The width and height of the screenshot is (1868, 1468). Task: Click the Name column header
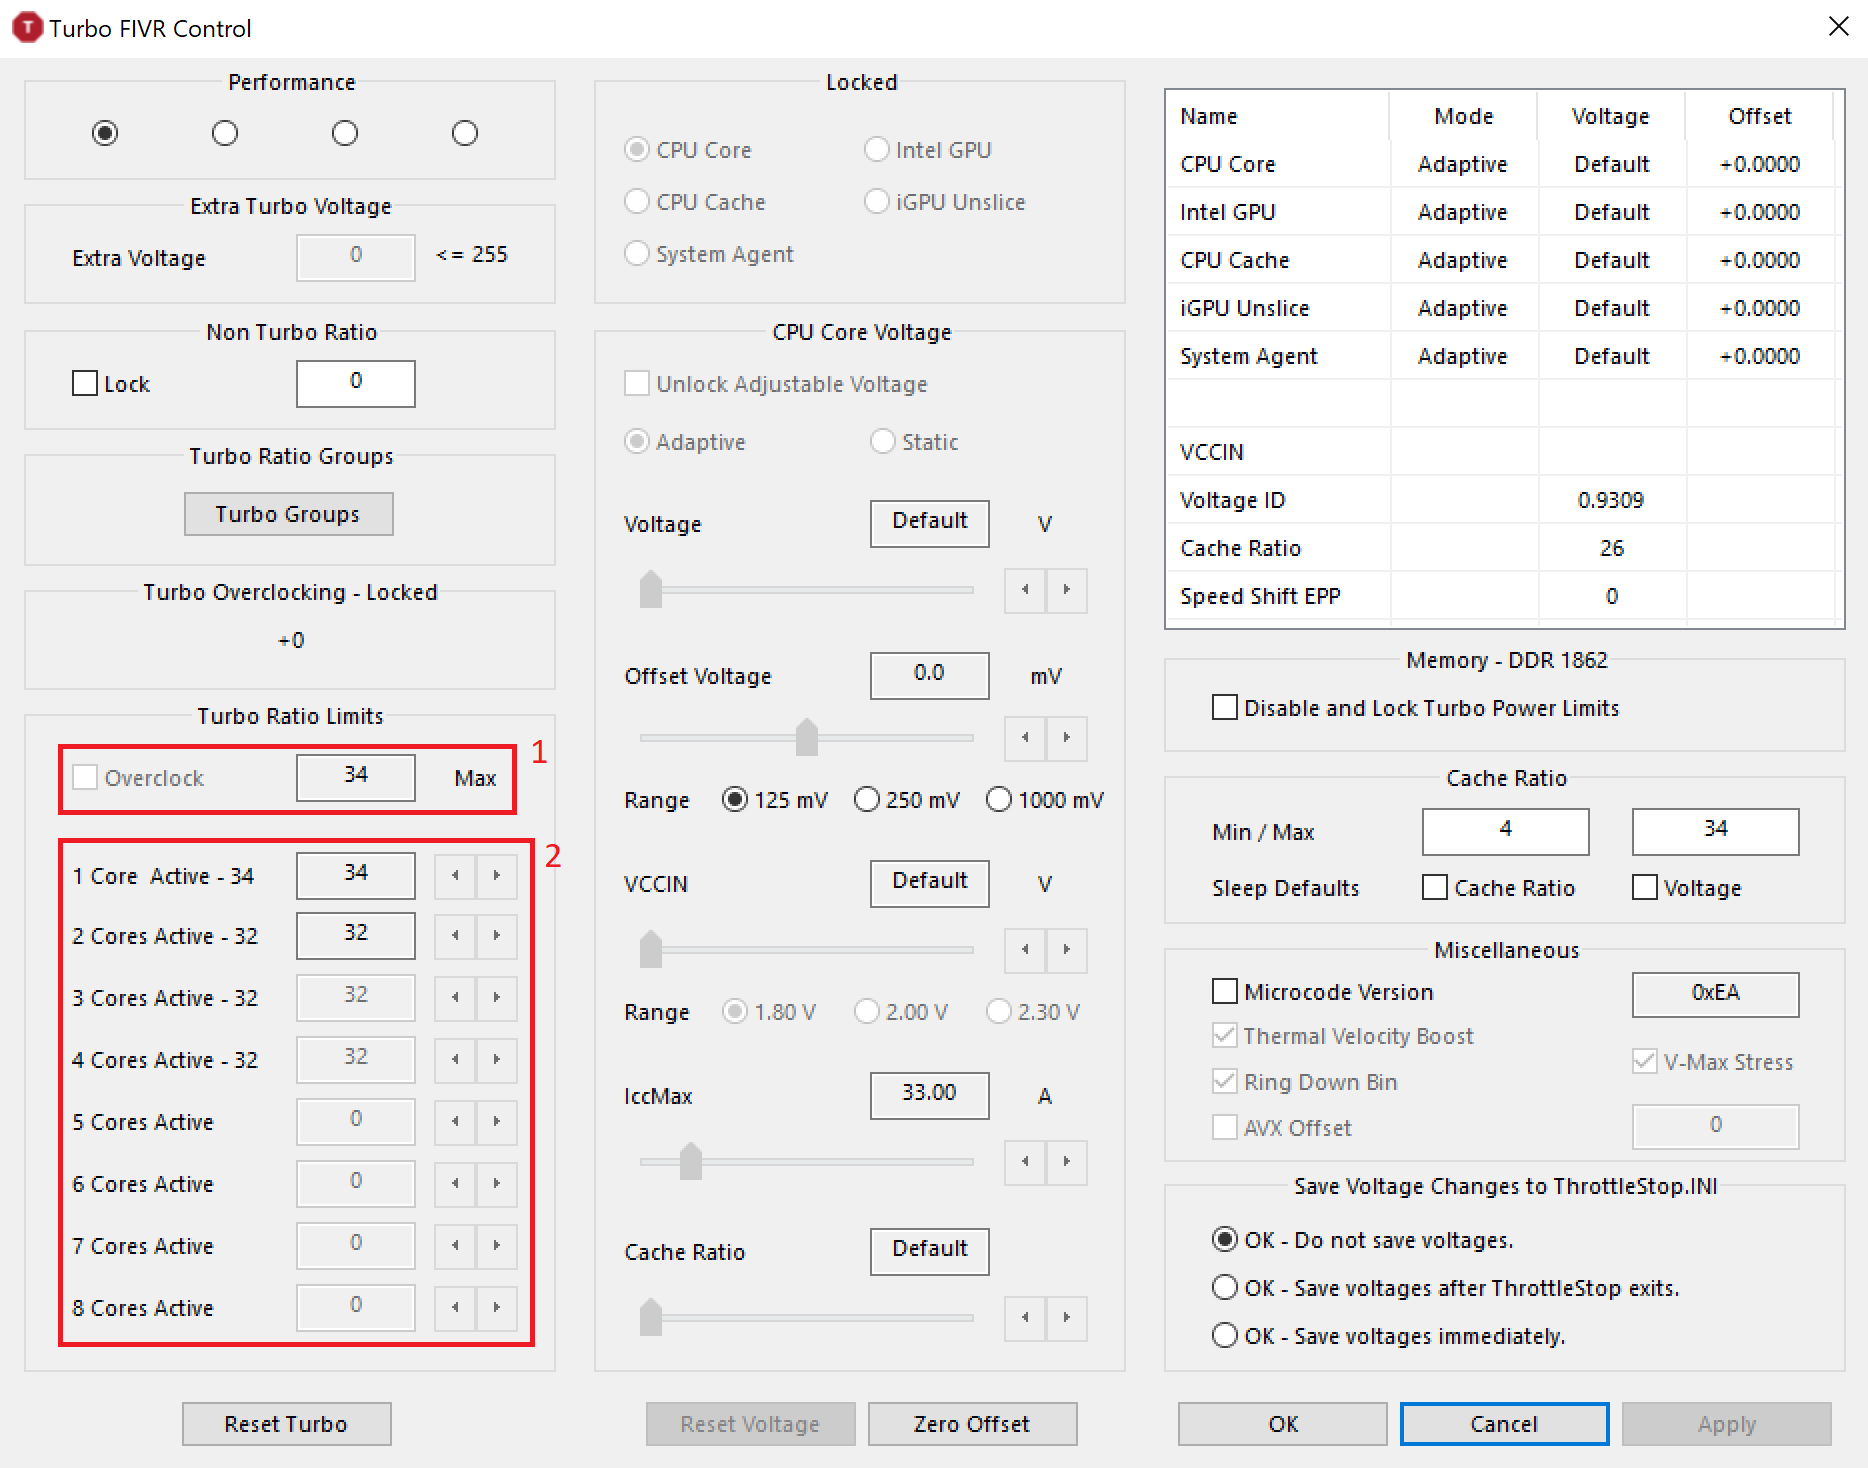click(x=1278, y=116)
